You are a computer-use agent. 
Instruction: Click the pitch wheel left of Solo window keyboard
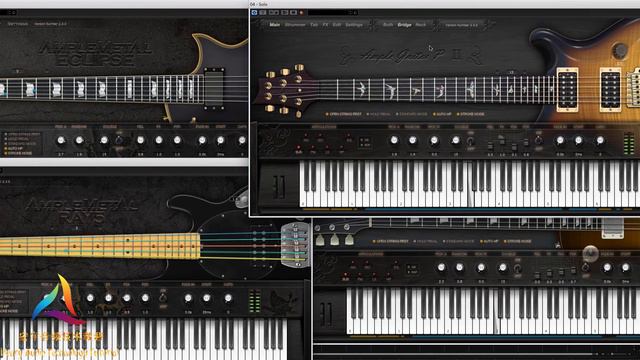click(280, 187)
